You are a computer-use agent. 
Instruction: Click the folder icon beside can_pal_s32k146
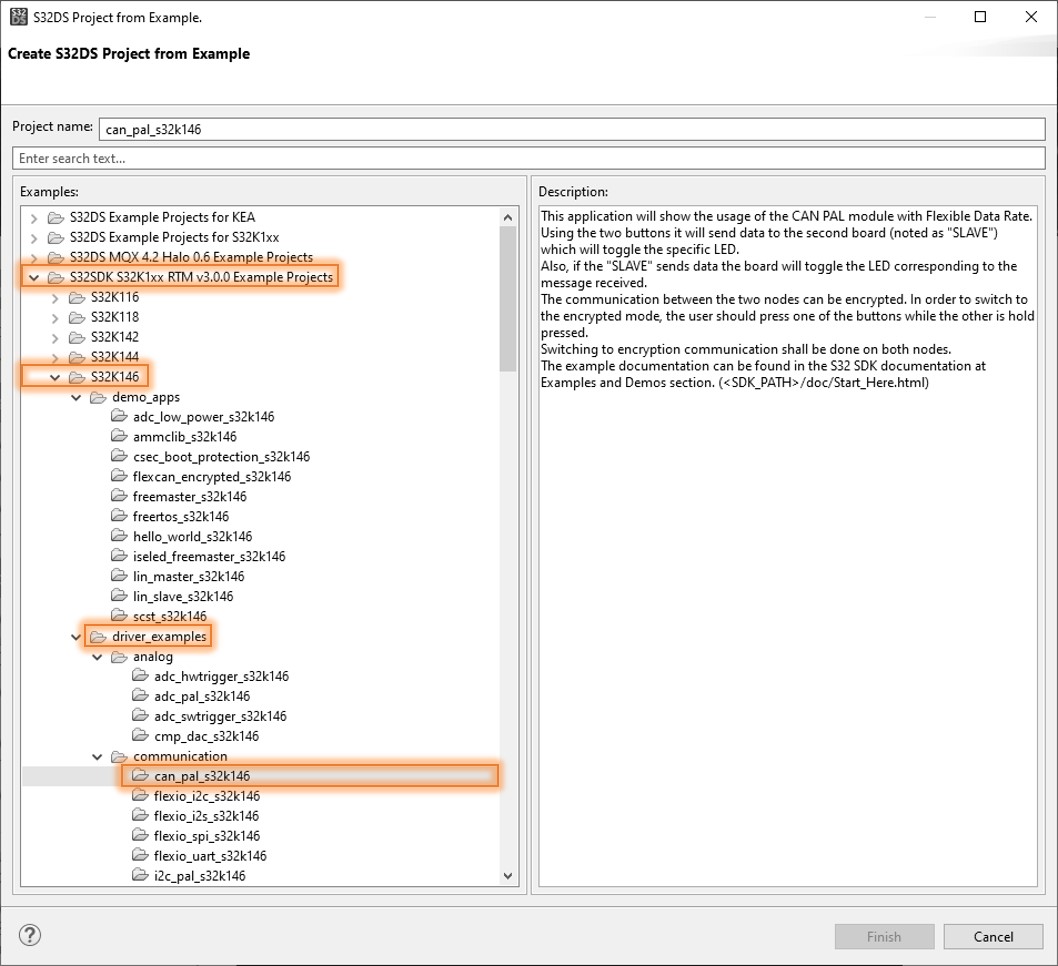[x=140, y=775]
